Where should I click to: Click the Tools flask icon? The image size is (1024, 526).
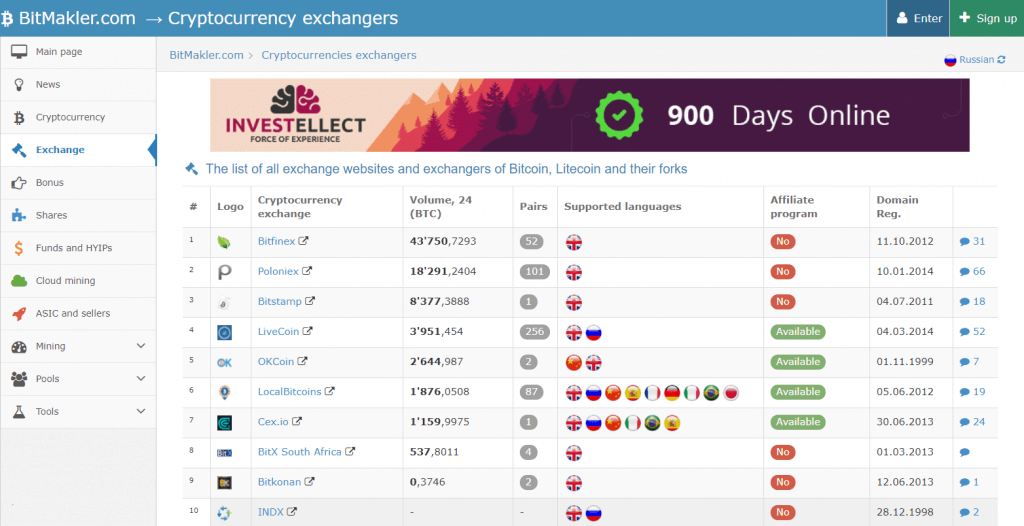tap(19, 412)
